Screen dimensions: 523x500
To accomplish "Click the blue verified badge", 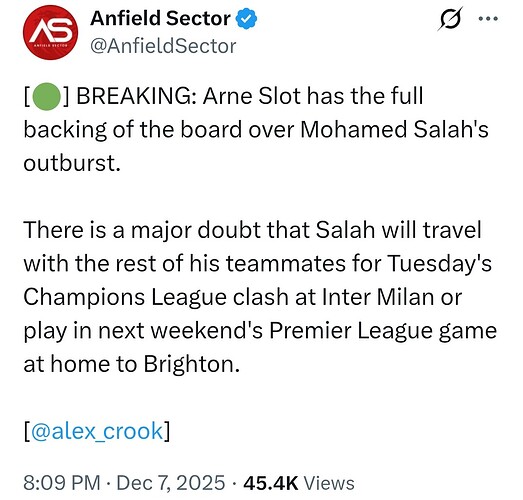I will pos(246,19).
